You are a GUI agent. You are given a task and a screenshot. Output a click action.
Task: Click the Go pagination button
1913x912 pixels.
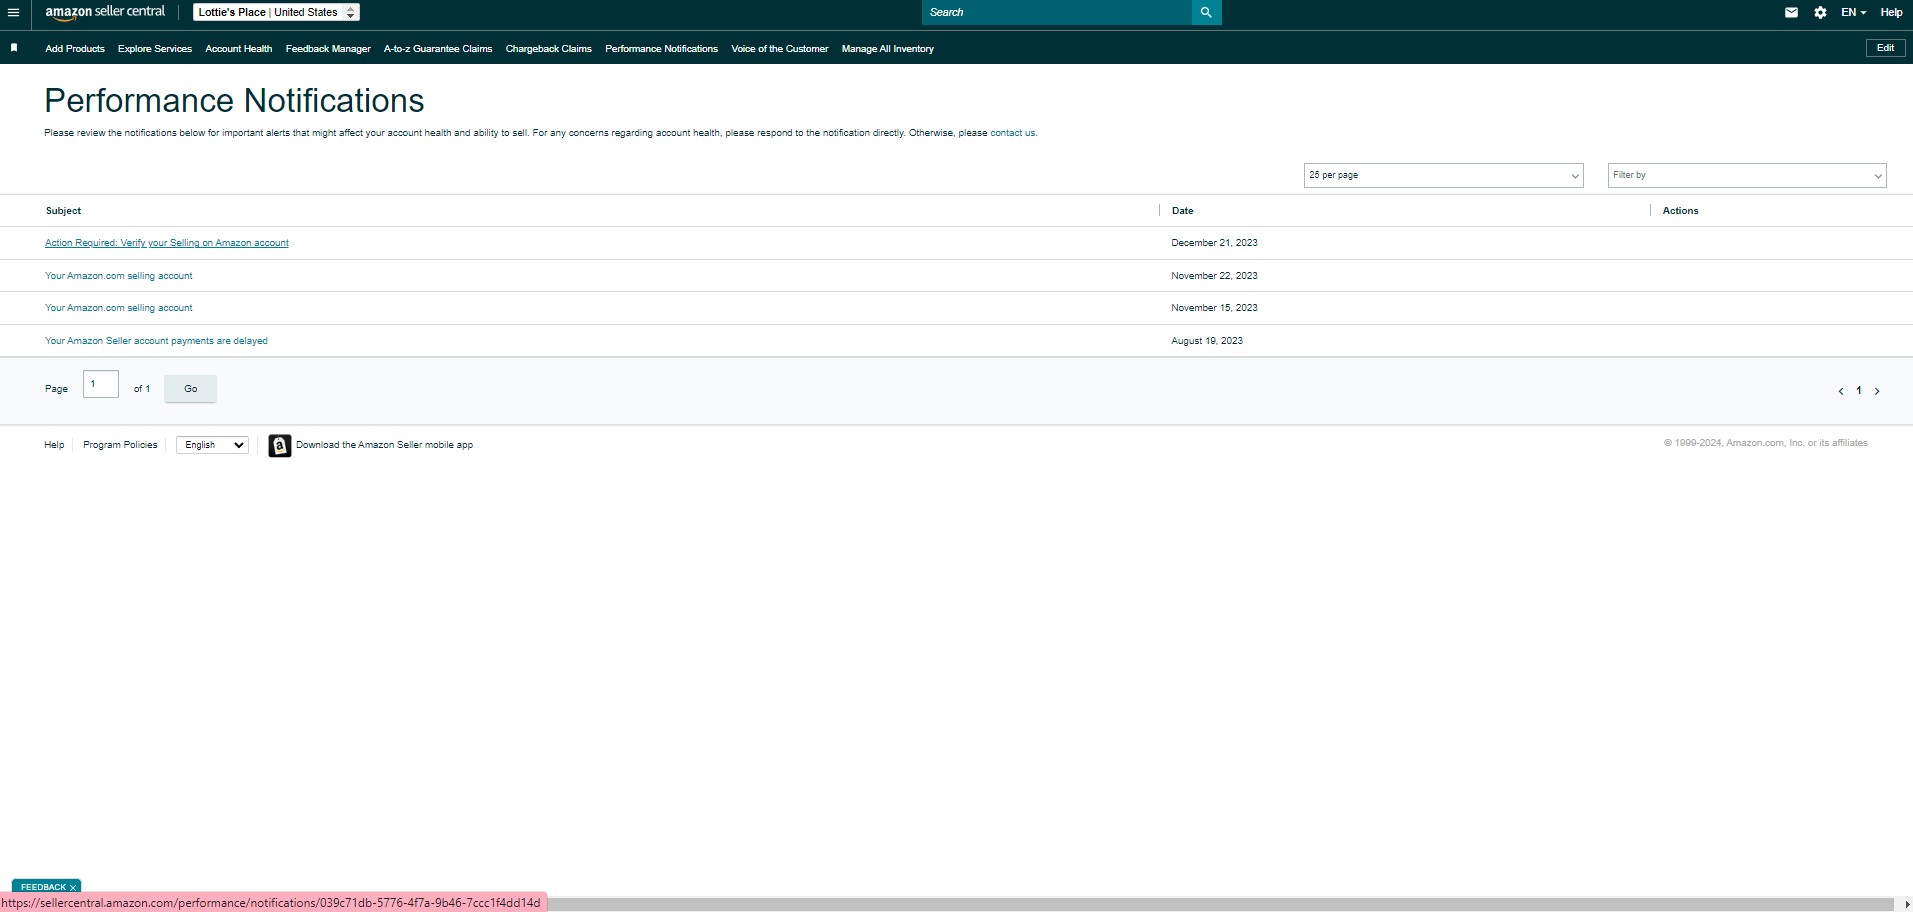click(x=190, y=389)
